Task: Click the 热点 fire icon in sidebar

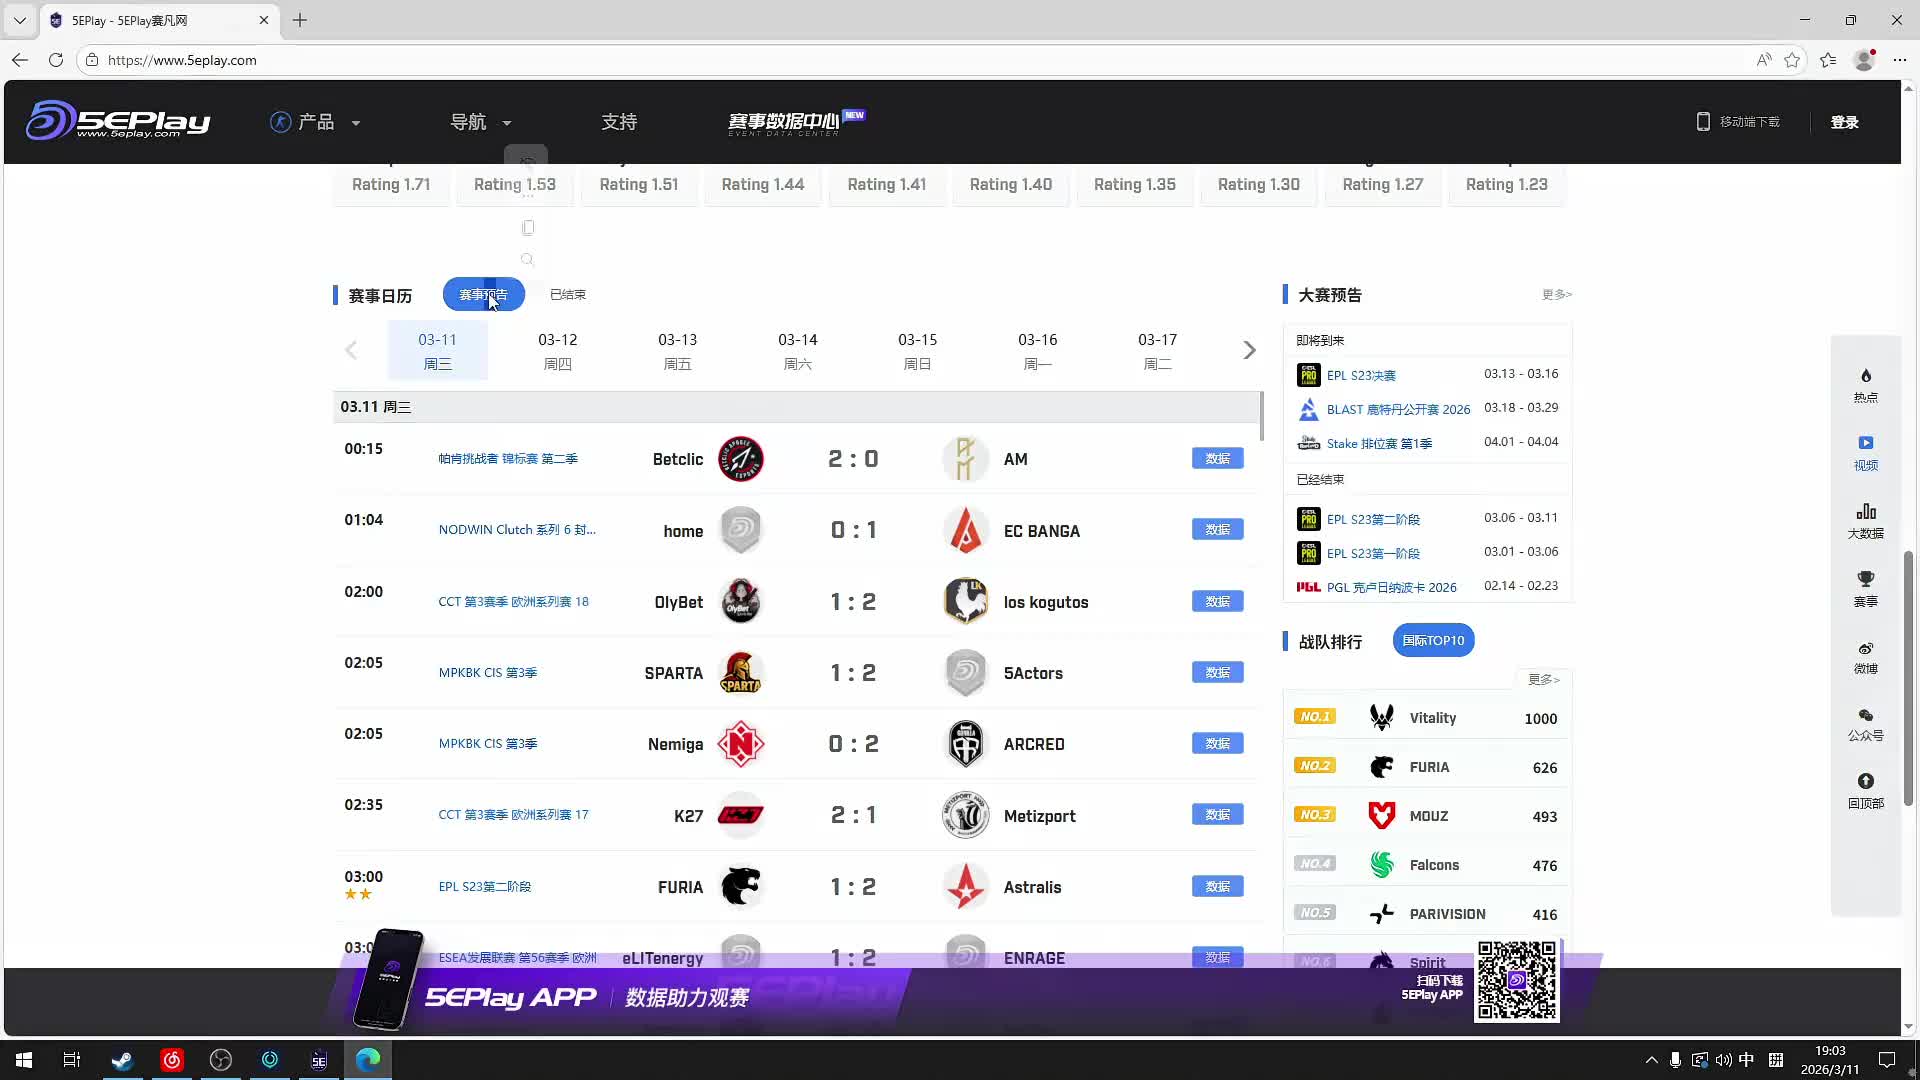Action: click(1865, 377)
